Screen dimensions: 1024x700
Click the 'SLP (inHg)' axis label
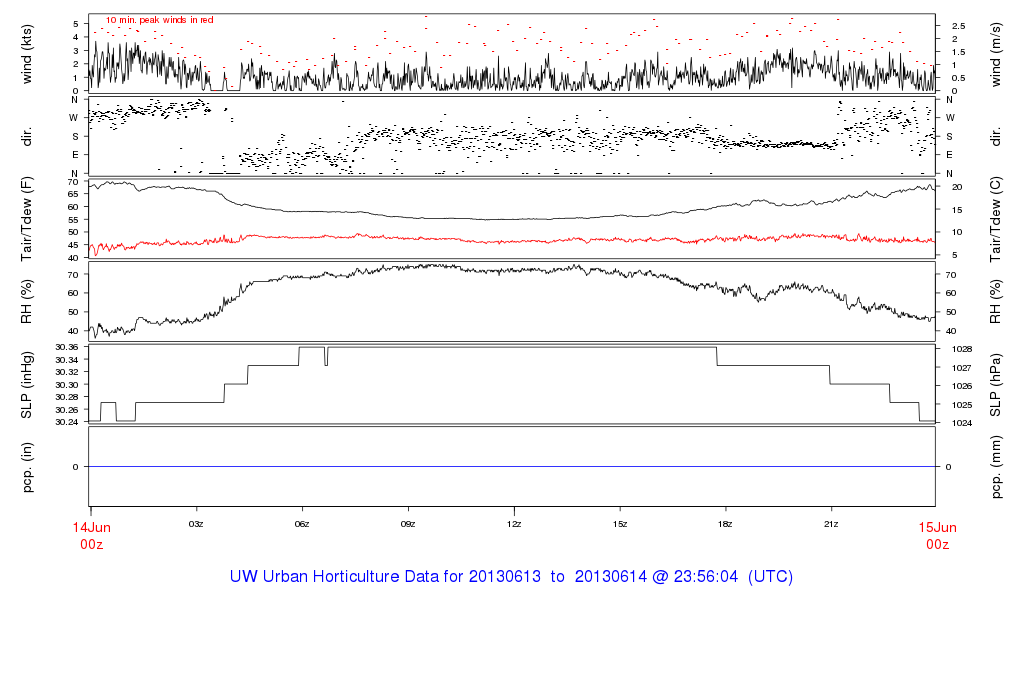(x=27, y=385)
